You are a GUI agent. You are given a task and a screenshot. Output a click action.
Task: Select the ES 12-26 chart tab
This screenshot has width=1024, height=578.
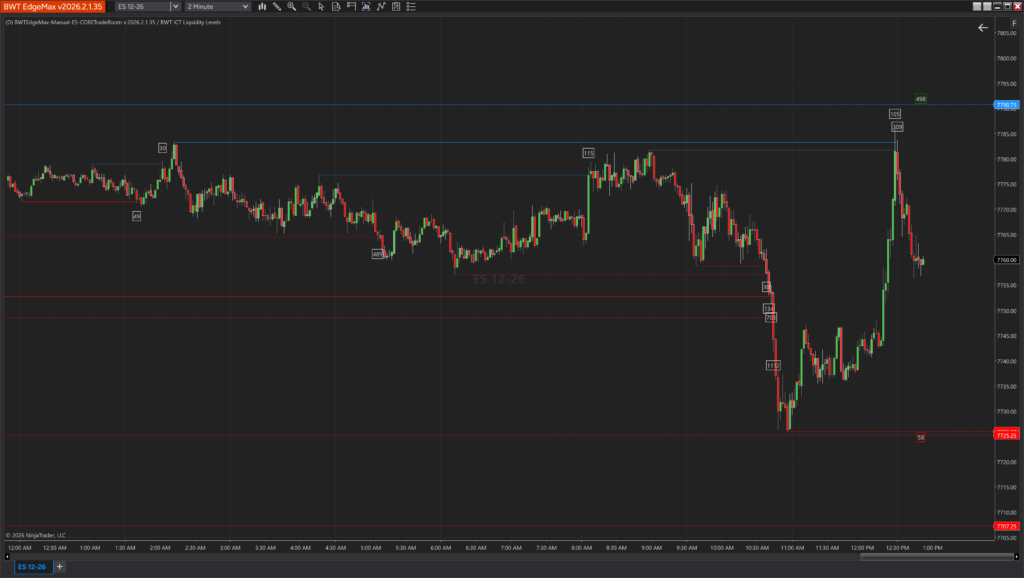click(x=33, y=567)
